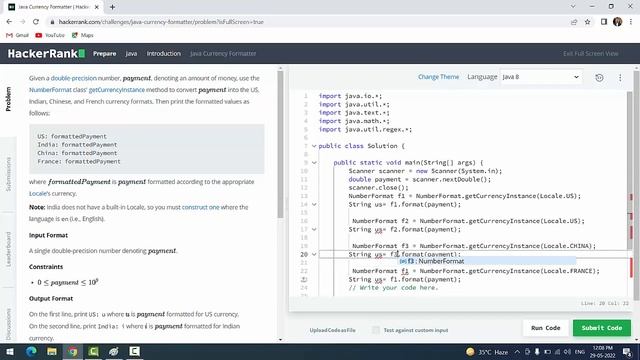Click the Run Code button

point(545,328)
